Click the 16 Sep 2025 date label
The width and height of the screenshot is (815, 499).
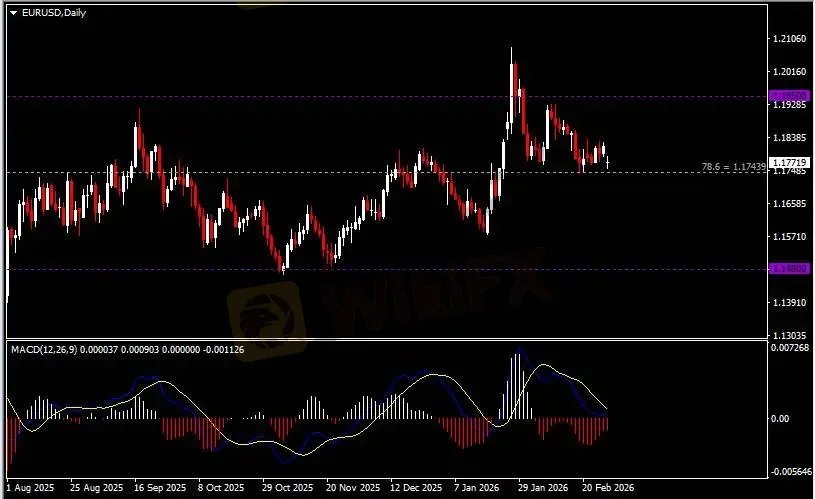point(160,488)
